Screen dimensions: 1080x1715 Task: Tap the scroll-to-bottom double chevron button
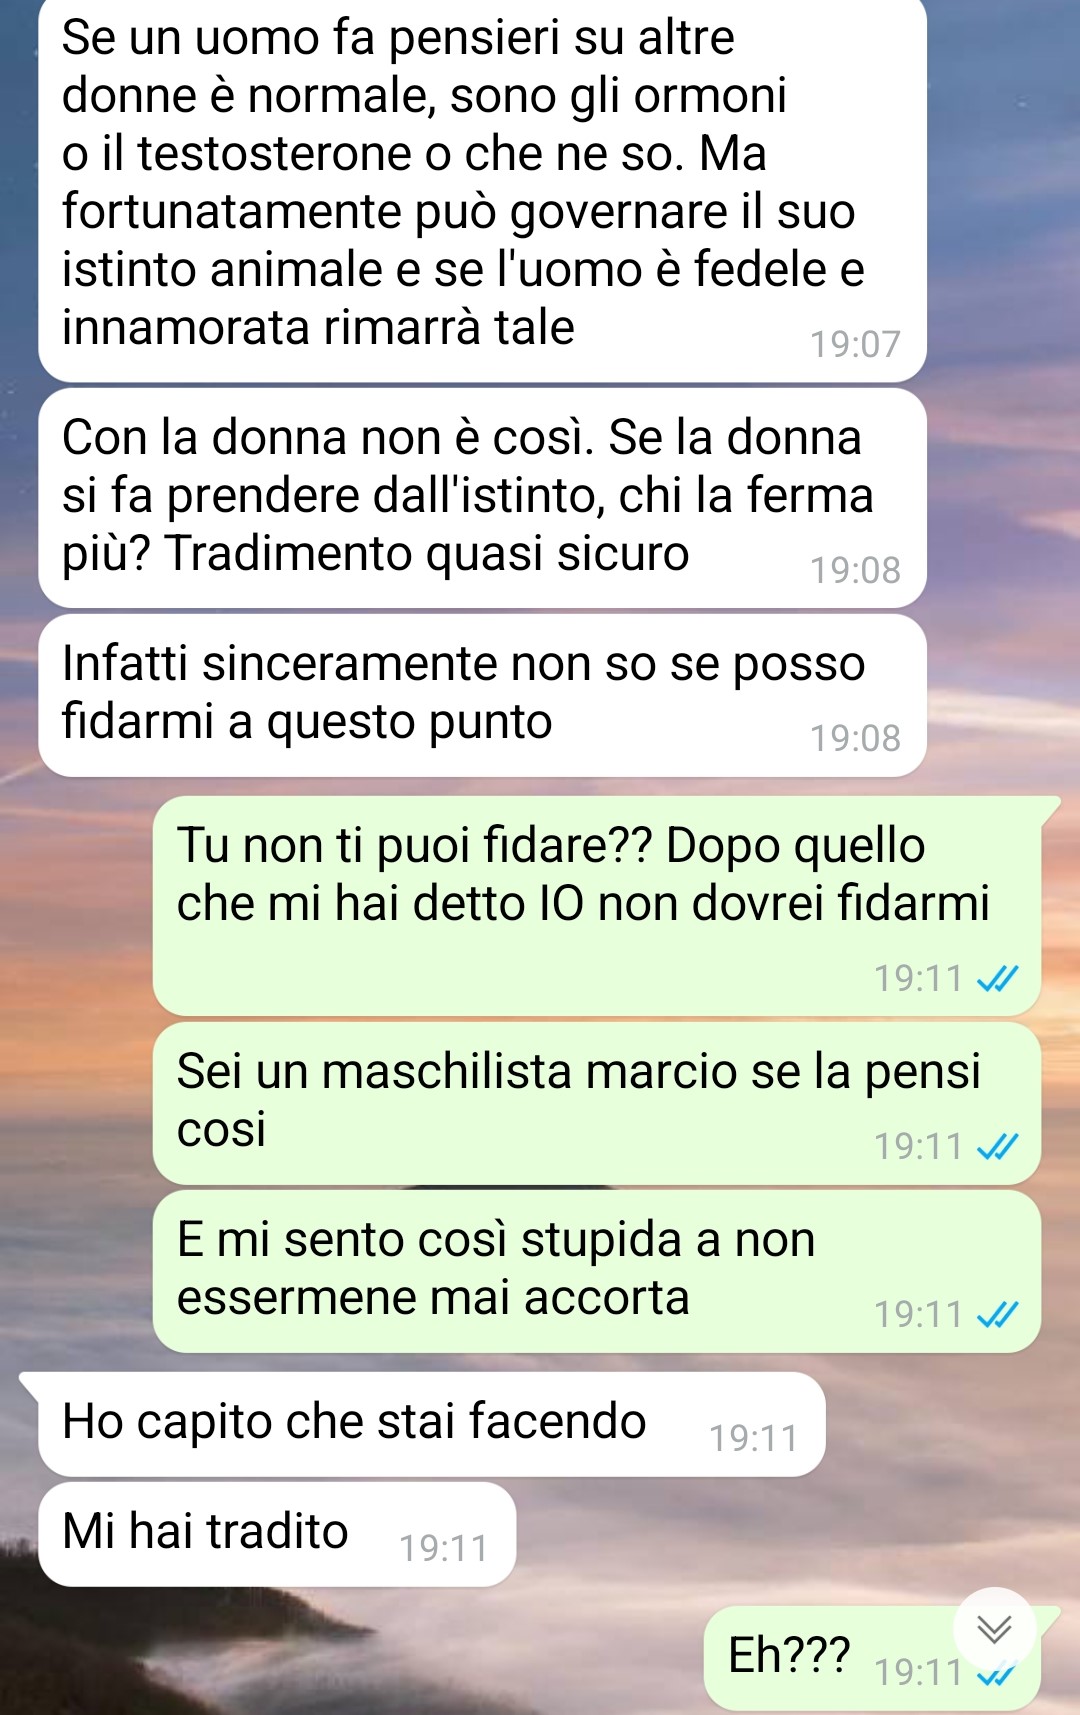click(994, 1629)
